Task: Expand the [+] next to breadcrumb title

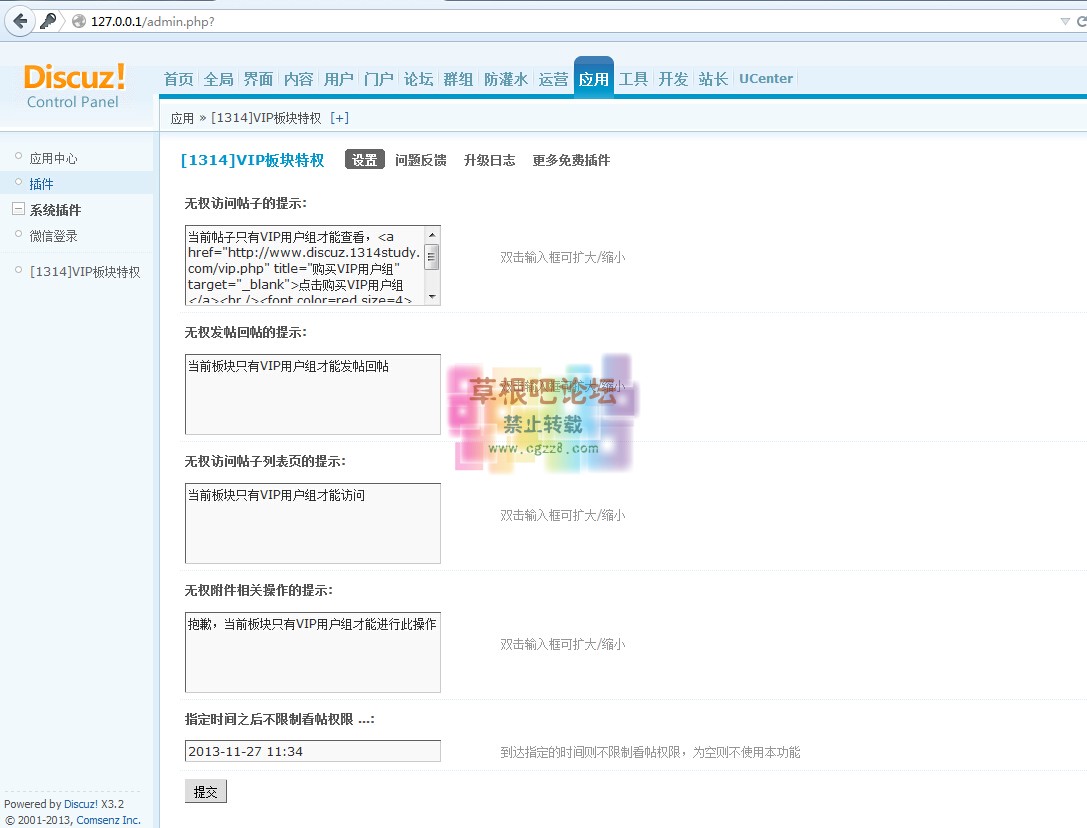Action: [339, 116]
